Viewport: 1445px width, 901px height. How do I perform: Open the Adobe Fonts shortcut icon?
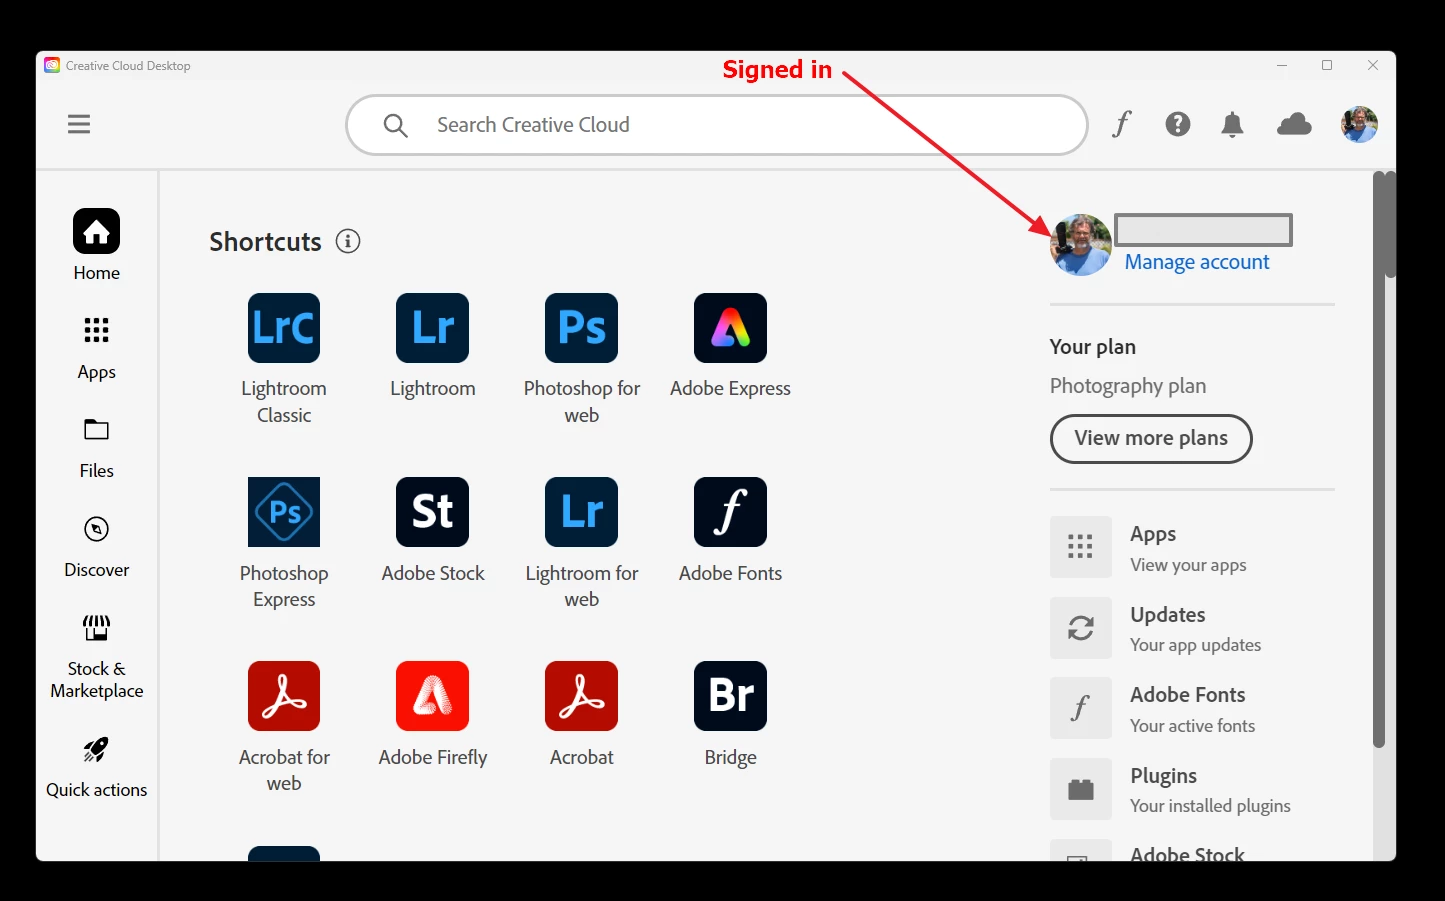731,511
